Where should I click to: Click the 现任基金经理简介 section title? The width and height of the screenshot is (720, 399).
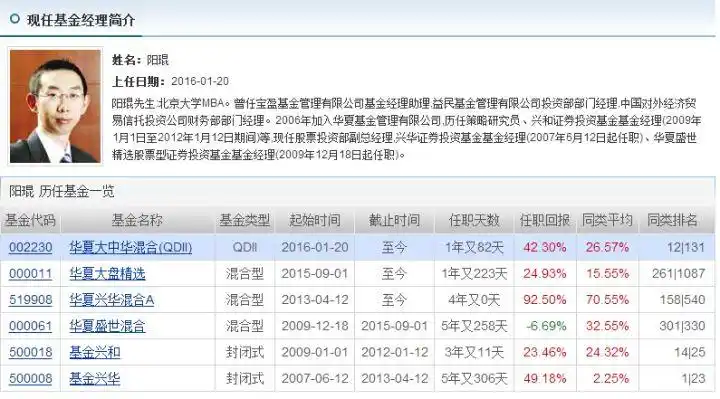[x=81, y=20]
